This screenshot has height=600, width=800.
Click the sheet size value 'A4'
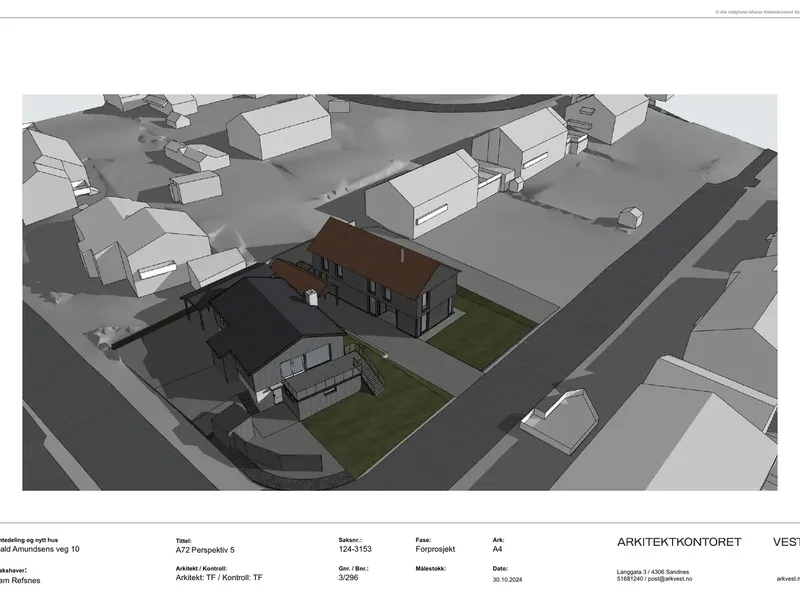tap(497, 549)
